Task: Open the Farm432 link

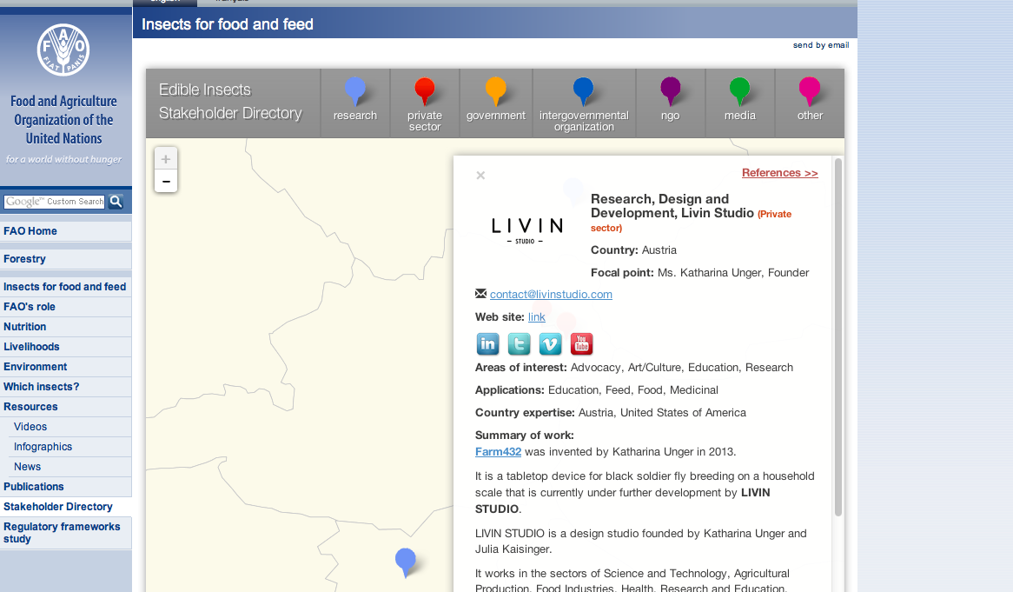Action: [498, 452]
